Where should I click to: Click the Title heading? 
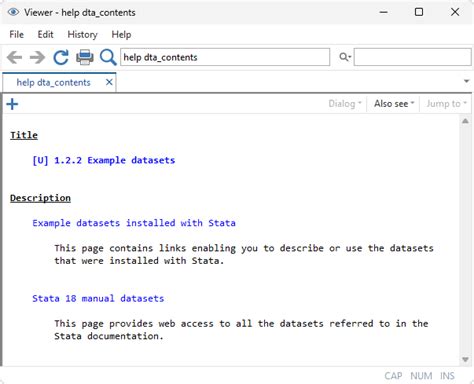24,135
